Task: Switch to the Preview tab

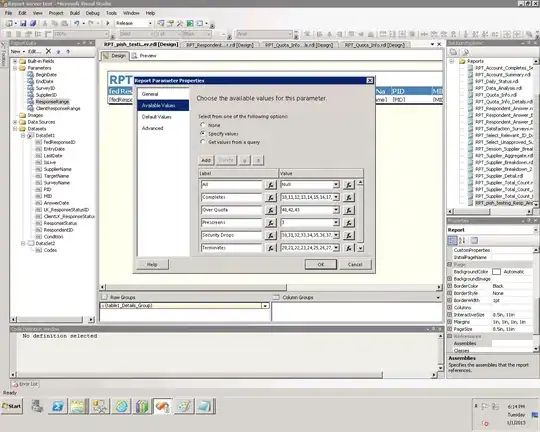Action: [x=144, y=56]
